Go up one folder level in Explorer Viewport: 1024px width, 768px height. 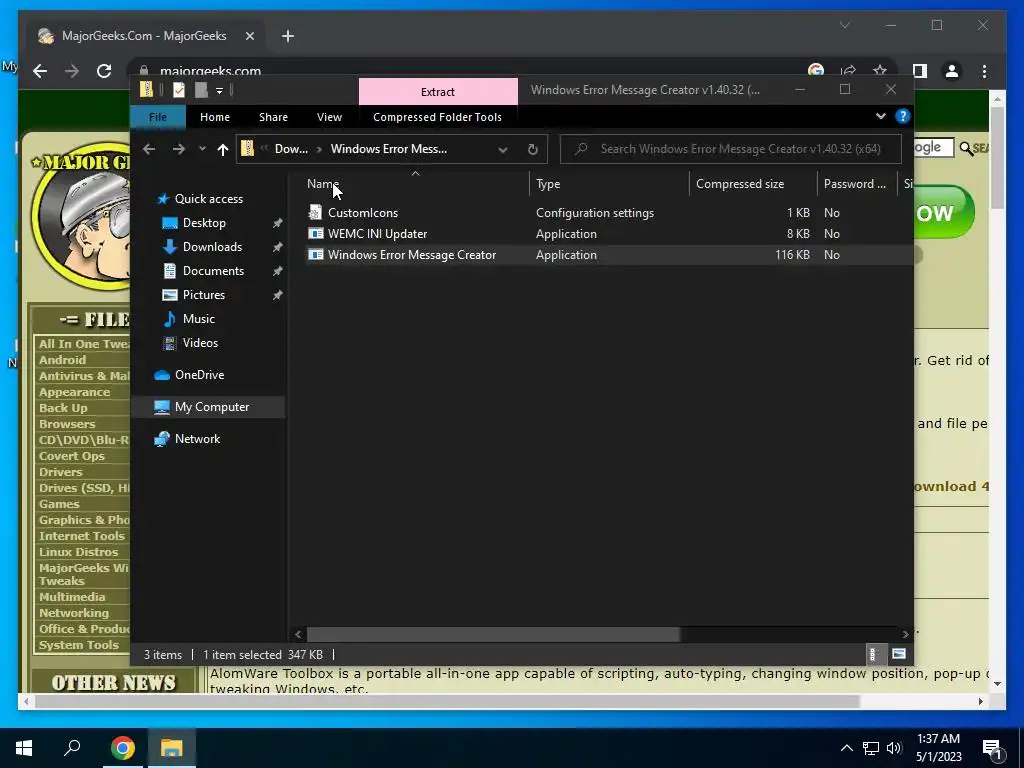click(x=223, y=150)
